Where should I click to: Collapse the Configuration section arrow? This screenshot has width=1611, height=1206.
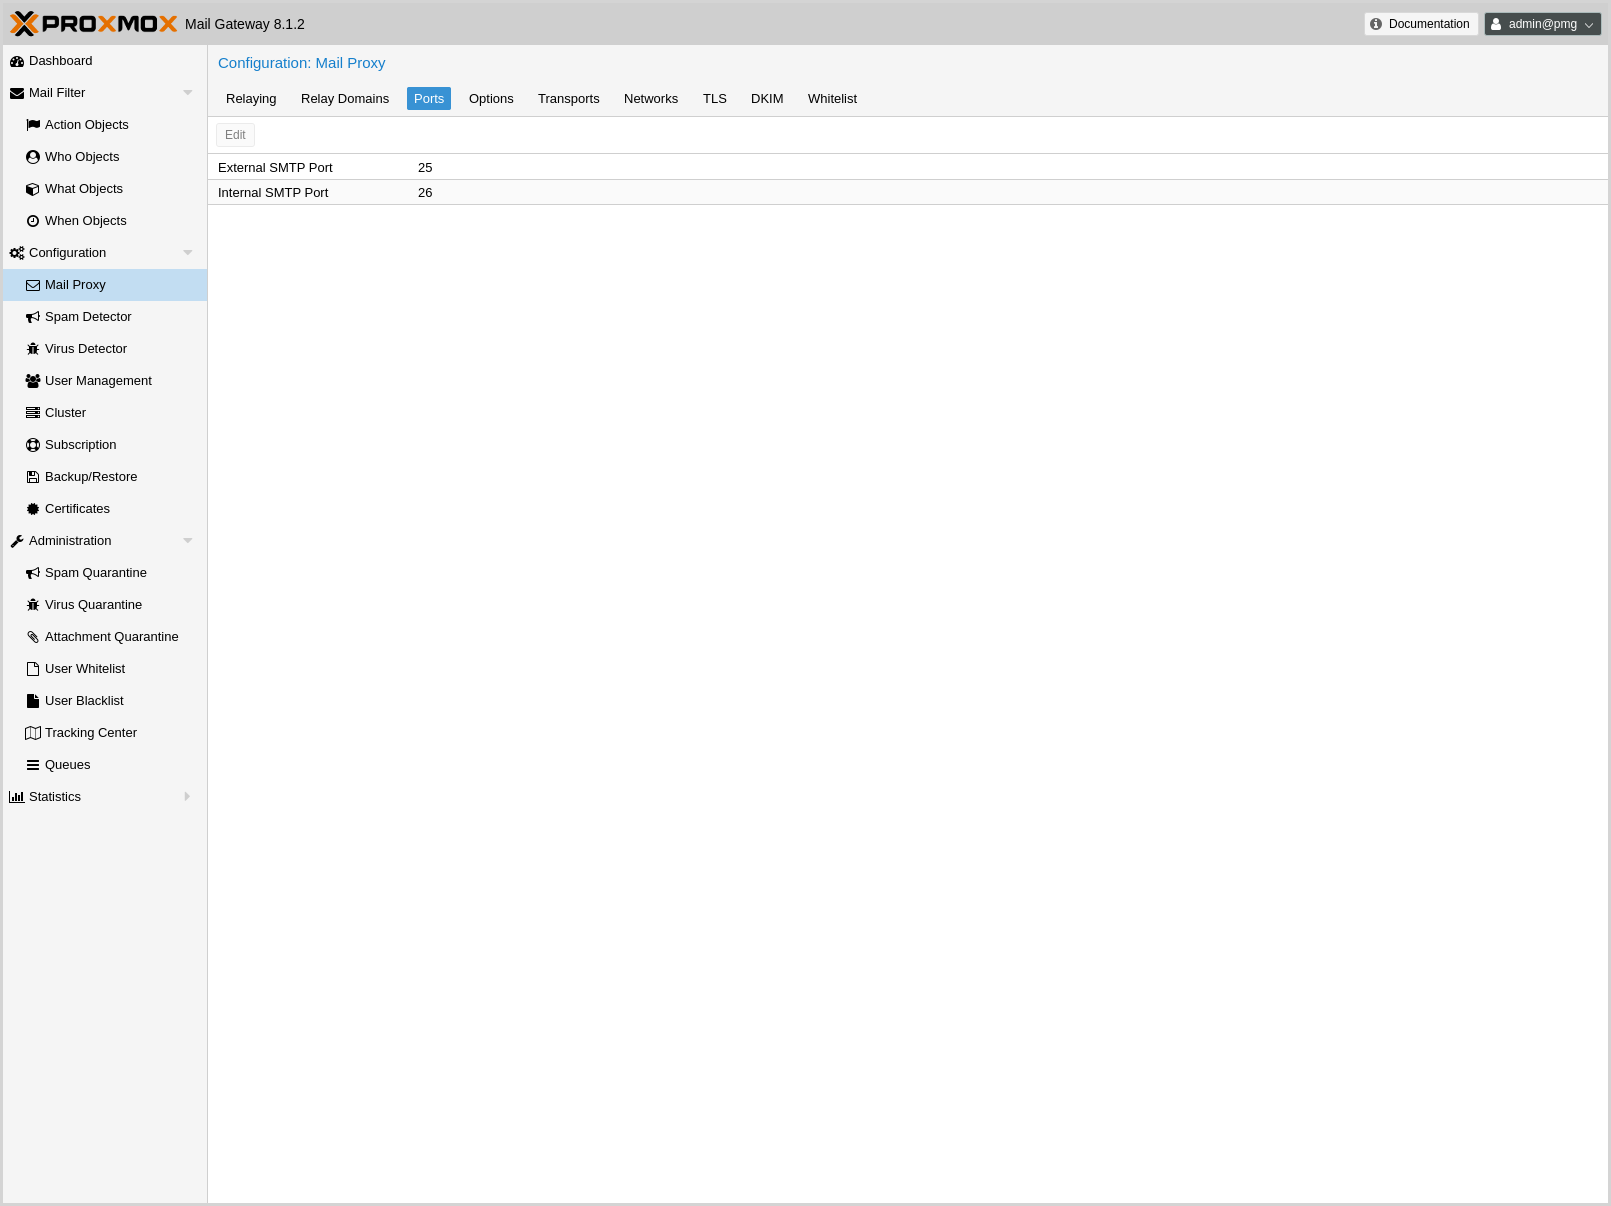pyautogui.click(x=187, y=253)
